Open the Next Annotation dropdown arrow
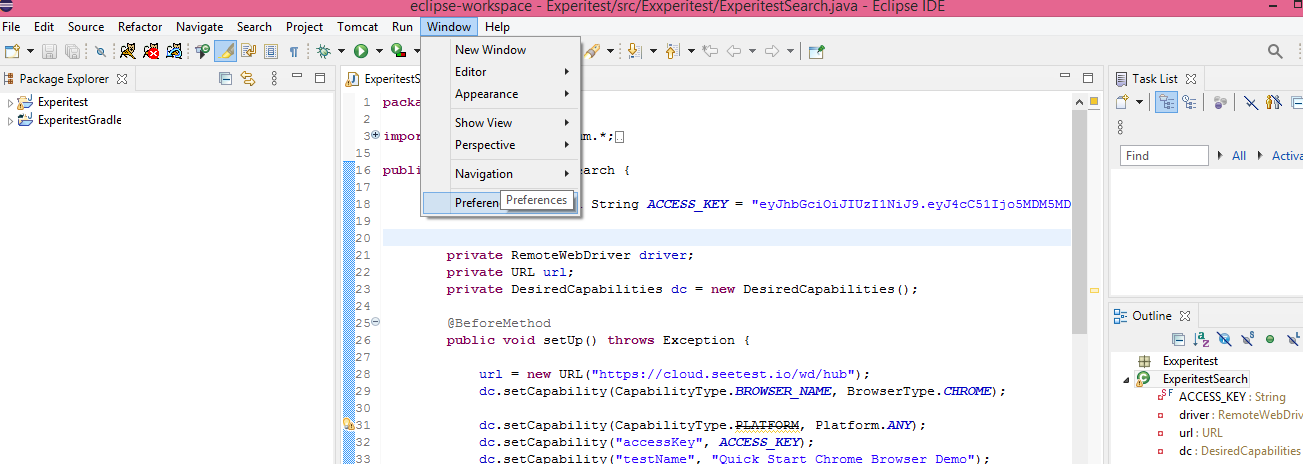Image resolution: width=1303 pixels, height=464 pixels. 652,51
